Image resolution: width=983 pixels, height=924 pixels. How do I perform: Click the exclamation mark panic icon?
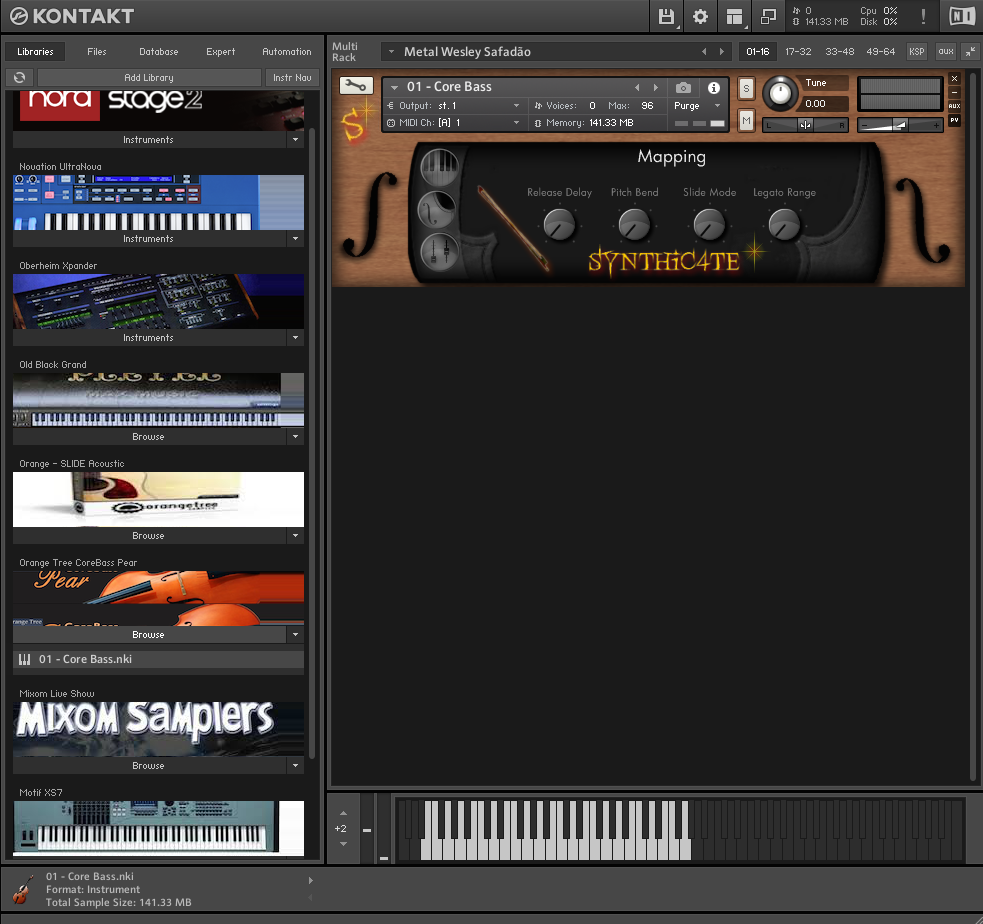(x=923, y=16)
